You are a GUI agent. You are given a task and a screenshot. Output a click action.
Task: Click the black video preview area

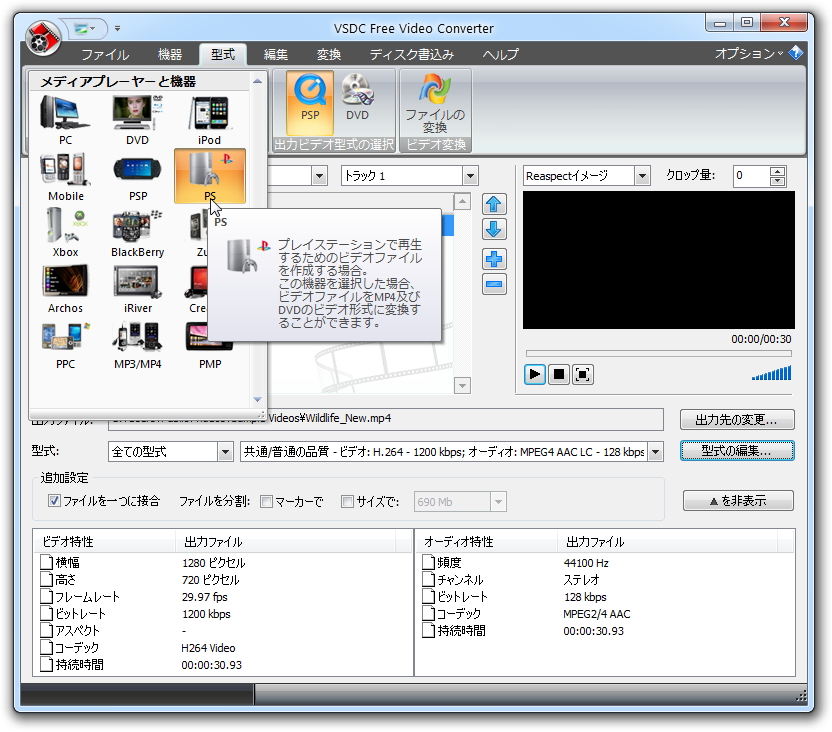coord(658,260)
